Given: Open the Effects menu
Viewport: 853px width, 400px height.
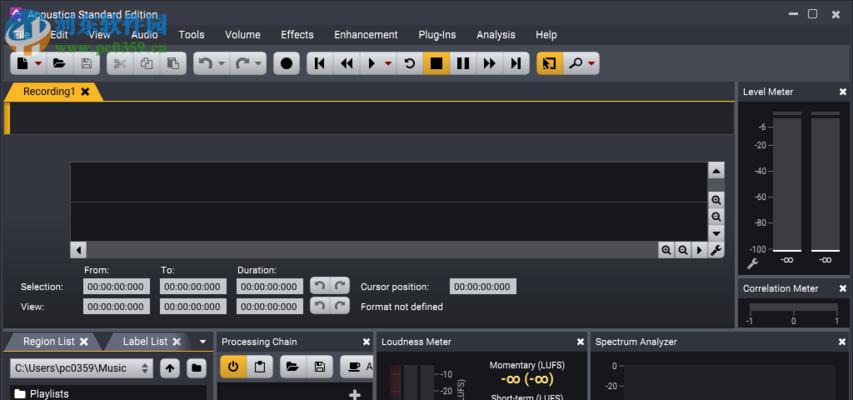Looking at the screenshot, I should [297, 34].
